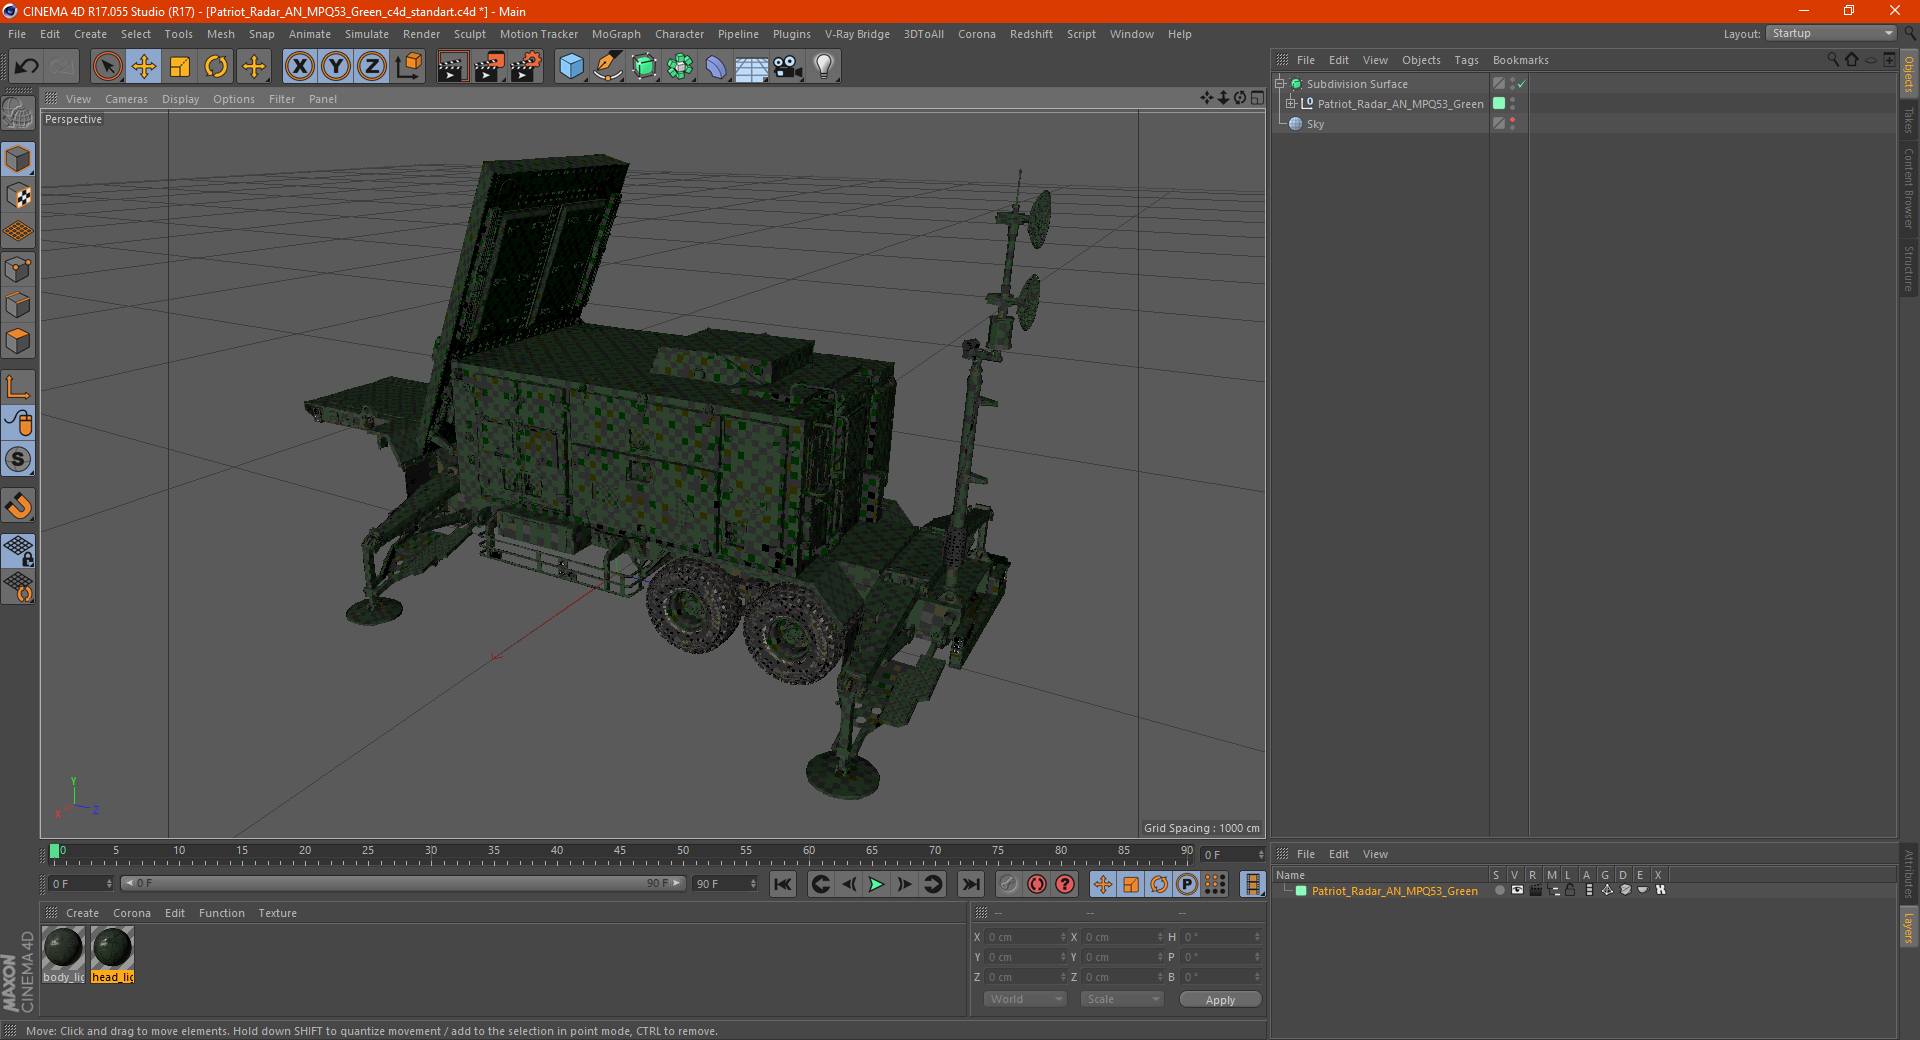Image resolution: width=1920 pixels, height=1040 pixels.
Task: Go to start of animation
Action: pyautogui.click(x=783, y=884)
